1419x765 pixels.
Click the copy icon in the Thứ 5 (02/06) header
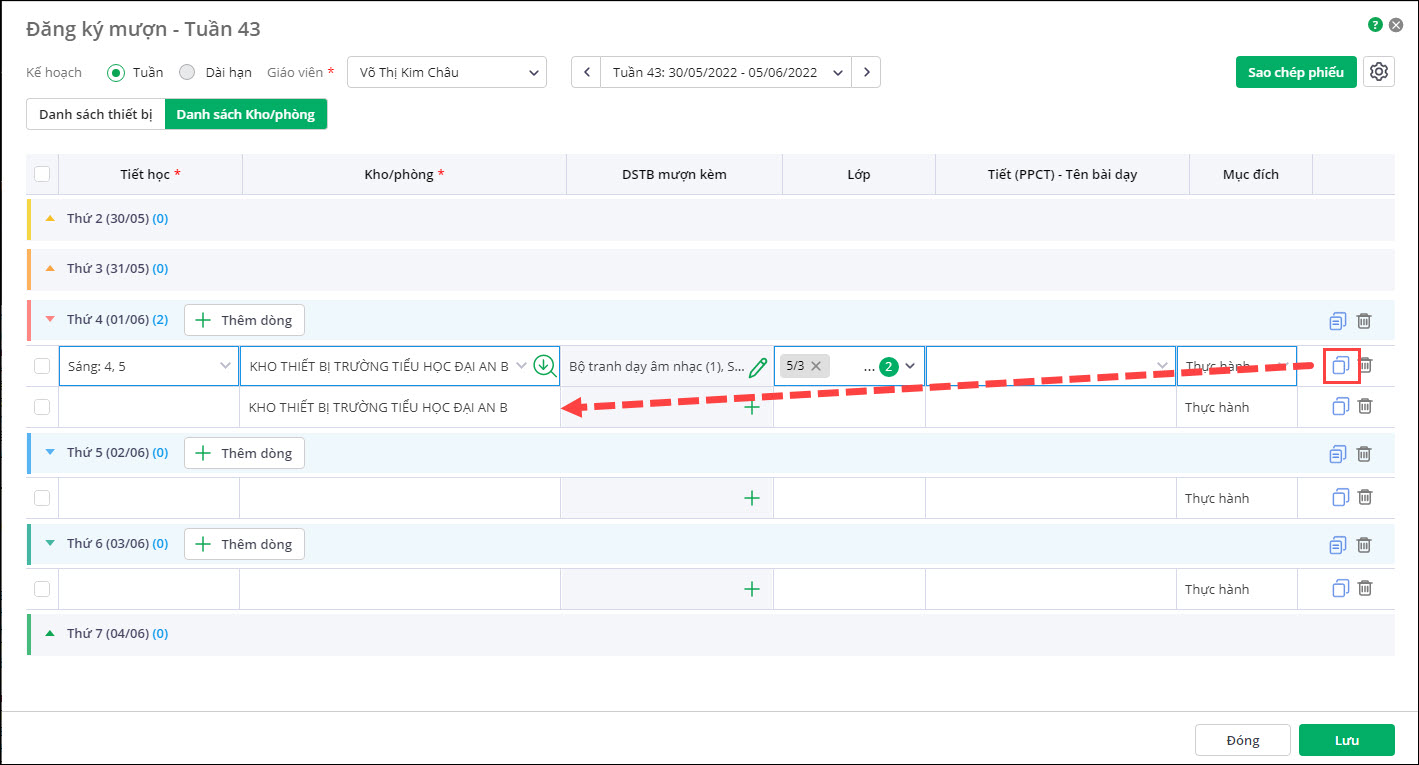[x=1338, y=454]
